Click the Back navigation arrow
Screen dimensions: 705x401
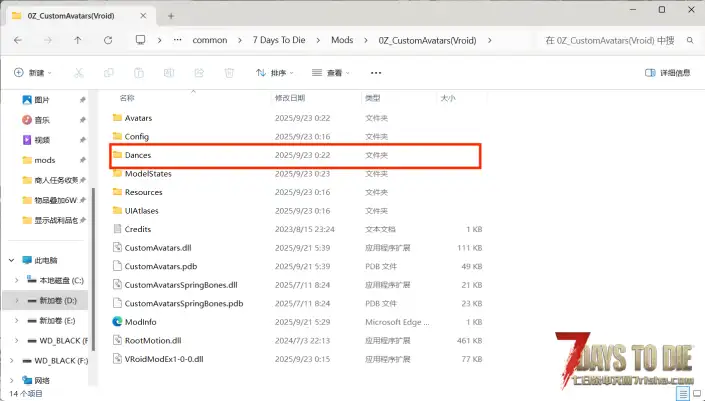click(19, 40)
